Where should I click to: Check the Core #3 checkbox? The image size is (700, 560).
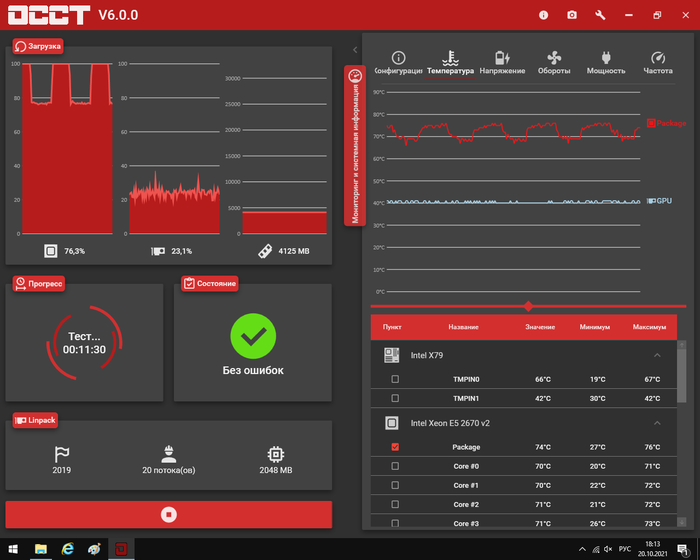(x=395, y=523)
